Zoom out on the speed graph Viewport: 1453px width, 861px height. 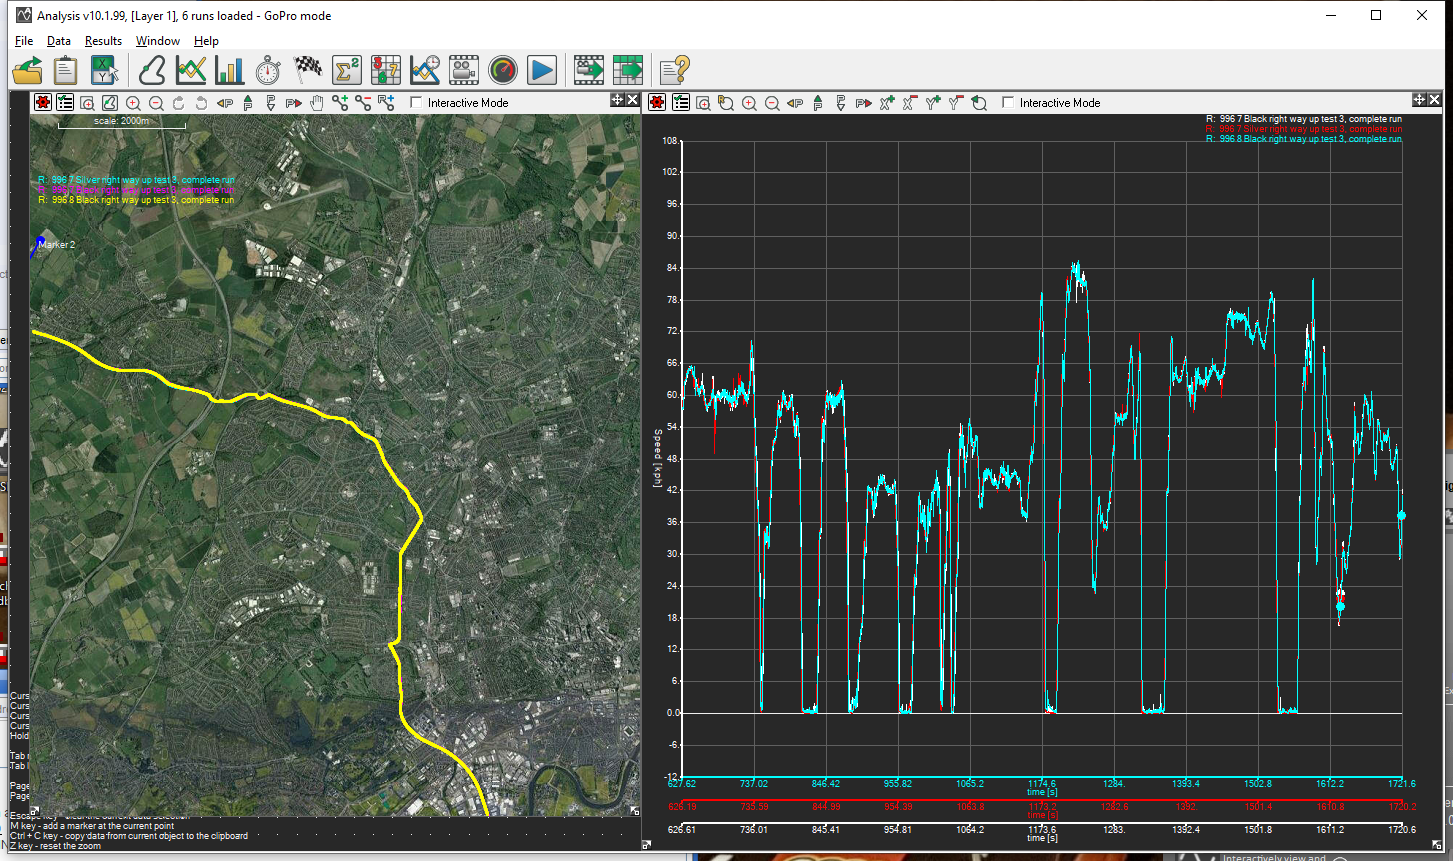click(x=772, y=102)
